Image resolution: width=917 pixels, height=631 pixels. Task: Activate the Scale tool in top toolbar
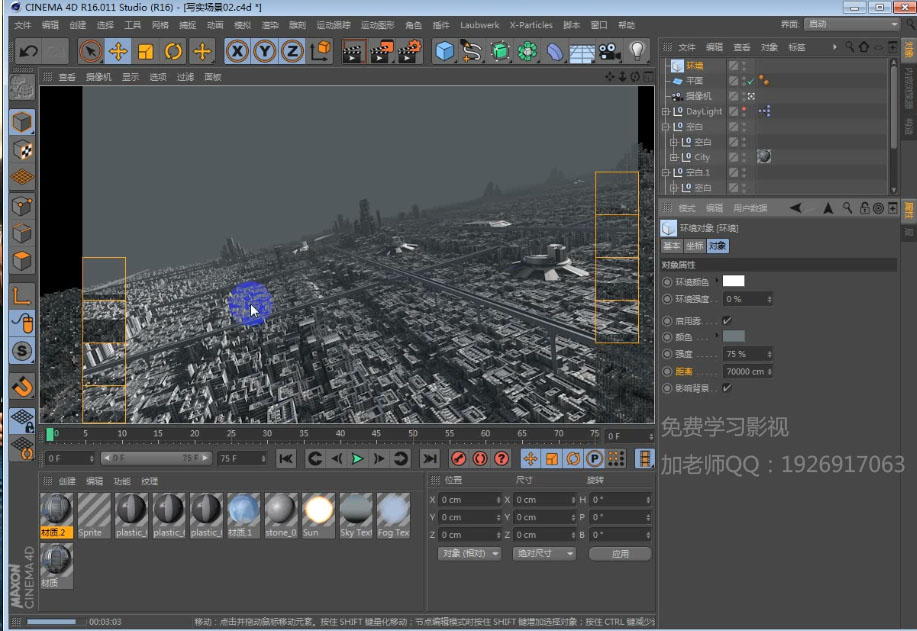[146, 51]
